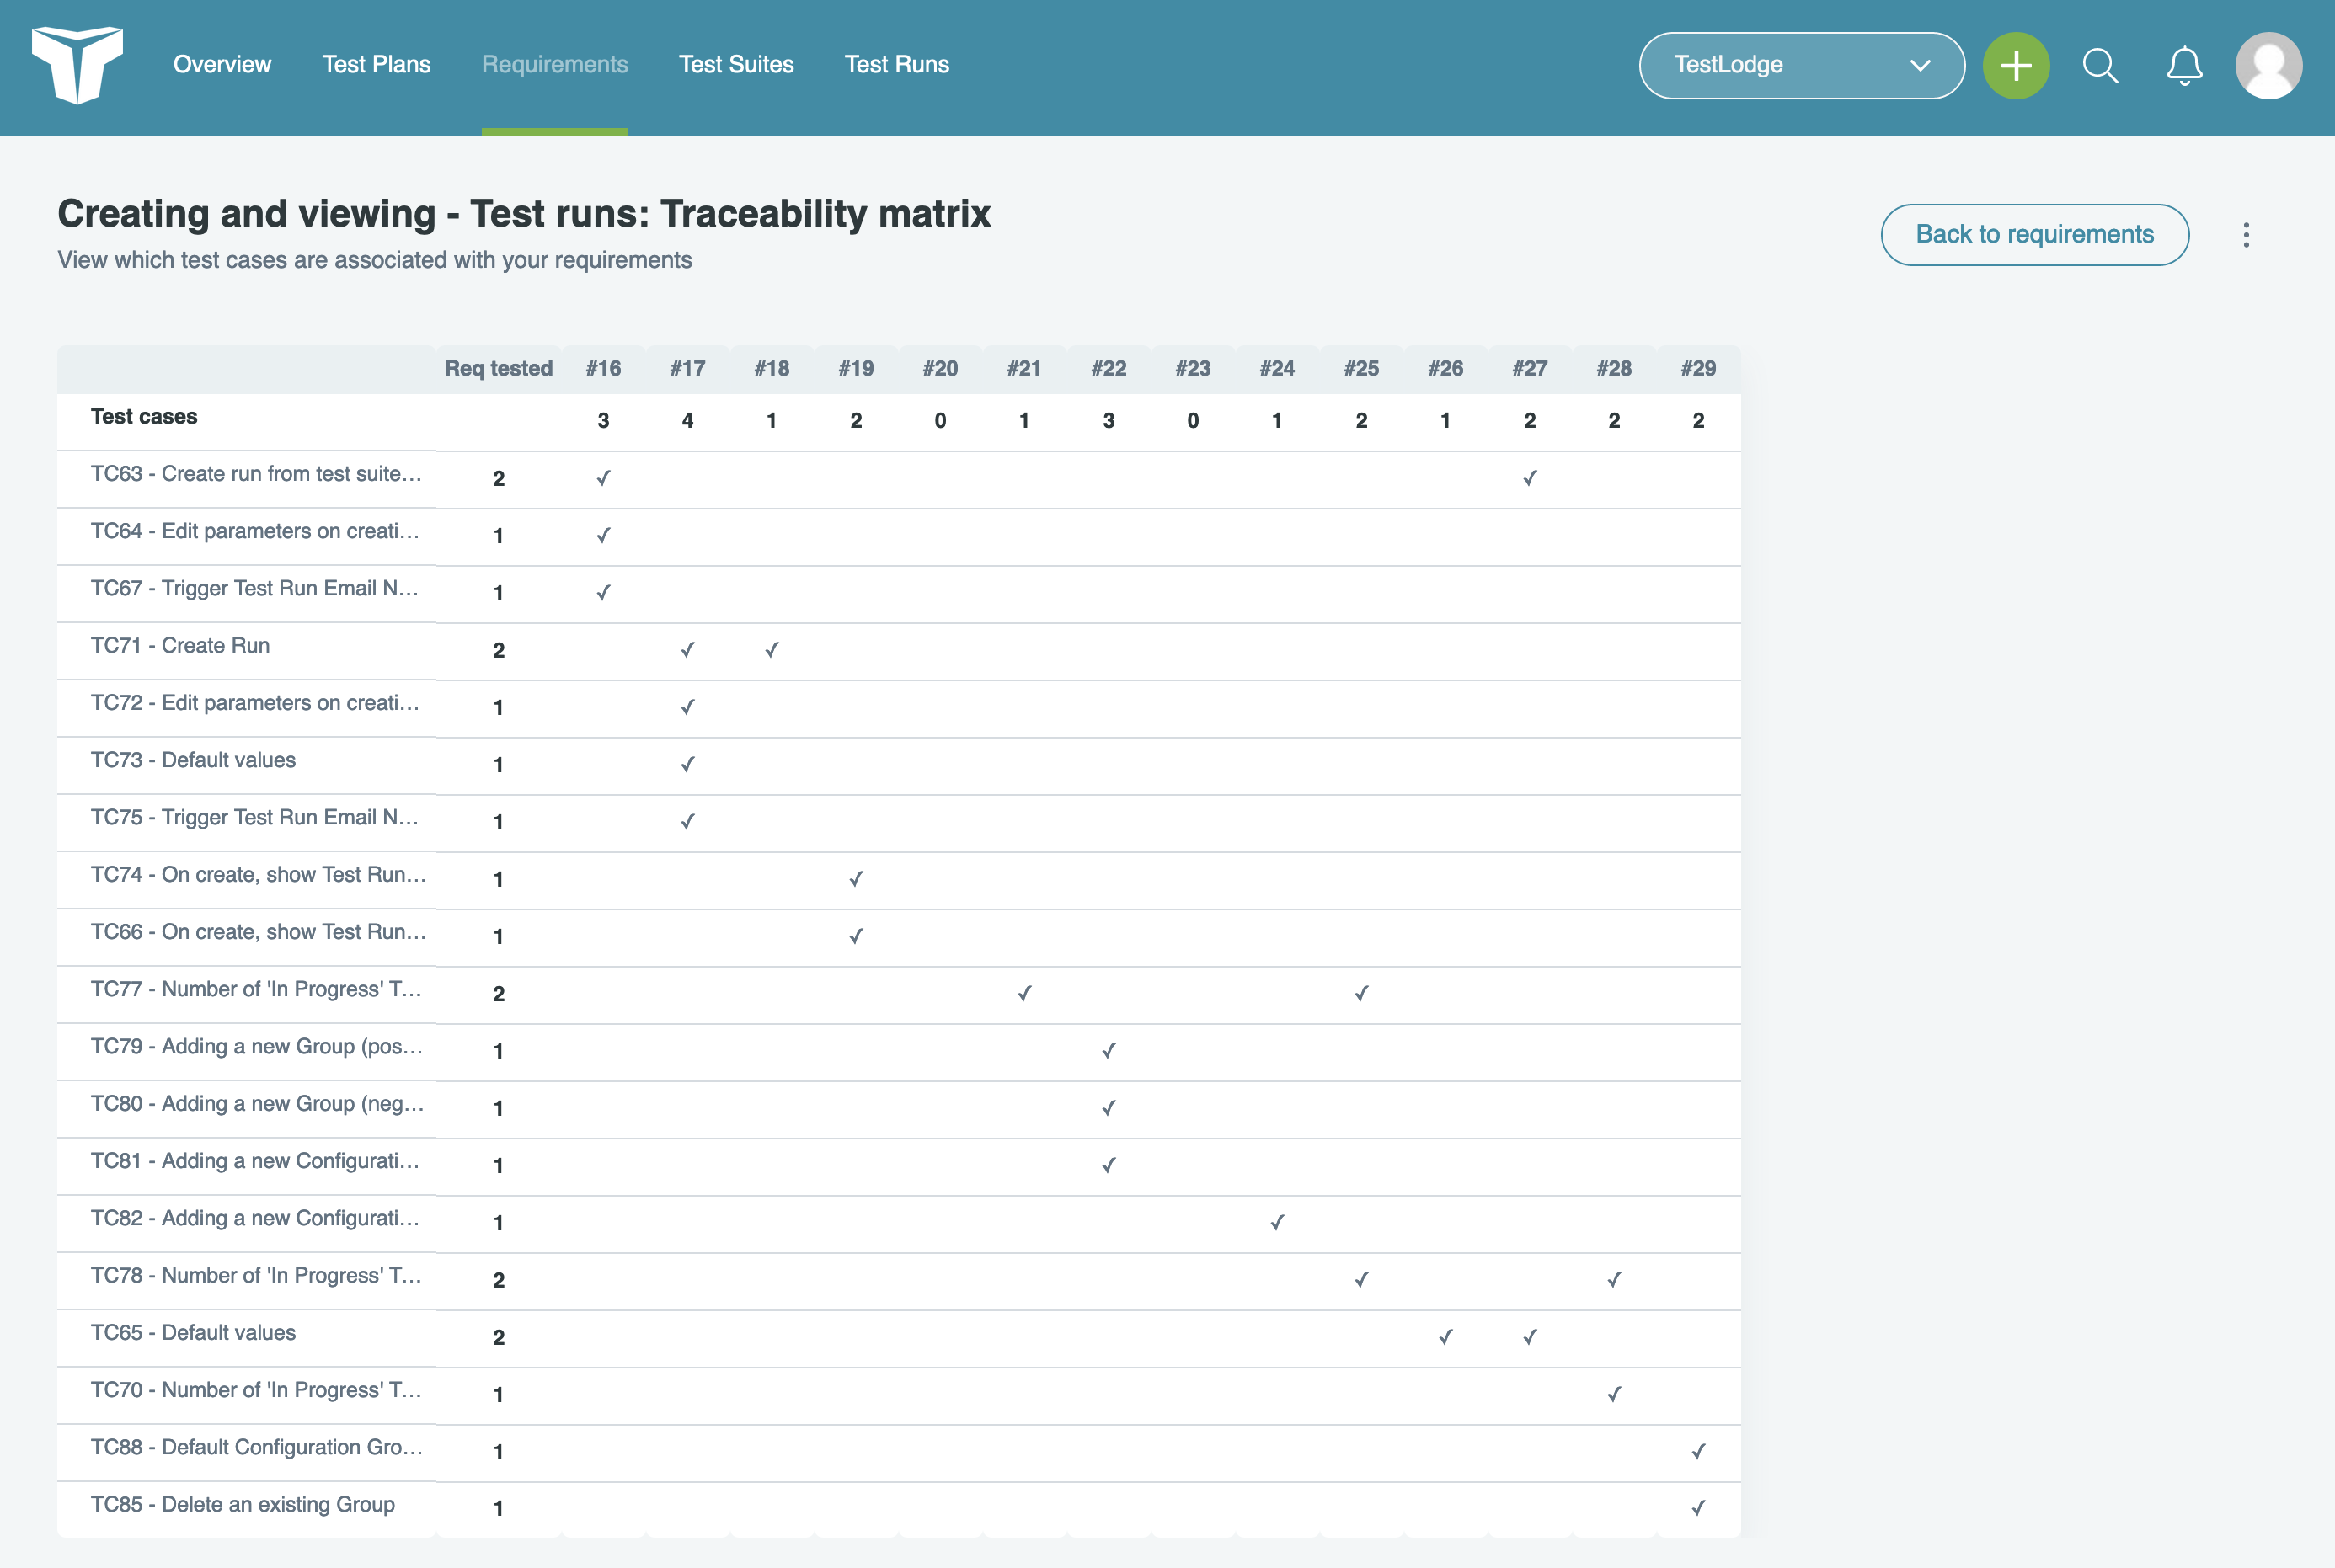Click requirement column header #17
This screenshot has width=2335, height=1568.
(687, 369)
